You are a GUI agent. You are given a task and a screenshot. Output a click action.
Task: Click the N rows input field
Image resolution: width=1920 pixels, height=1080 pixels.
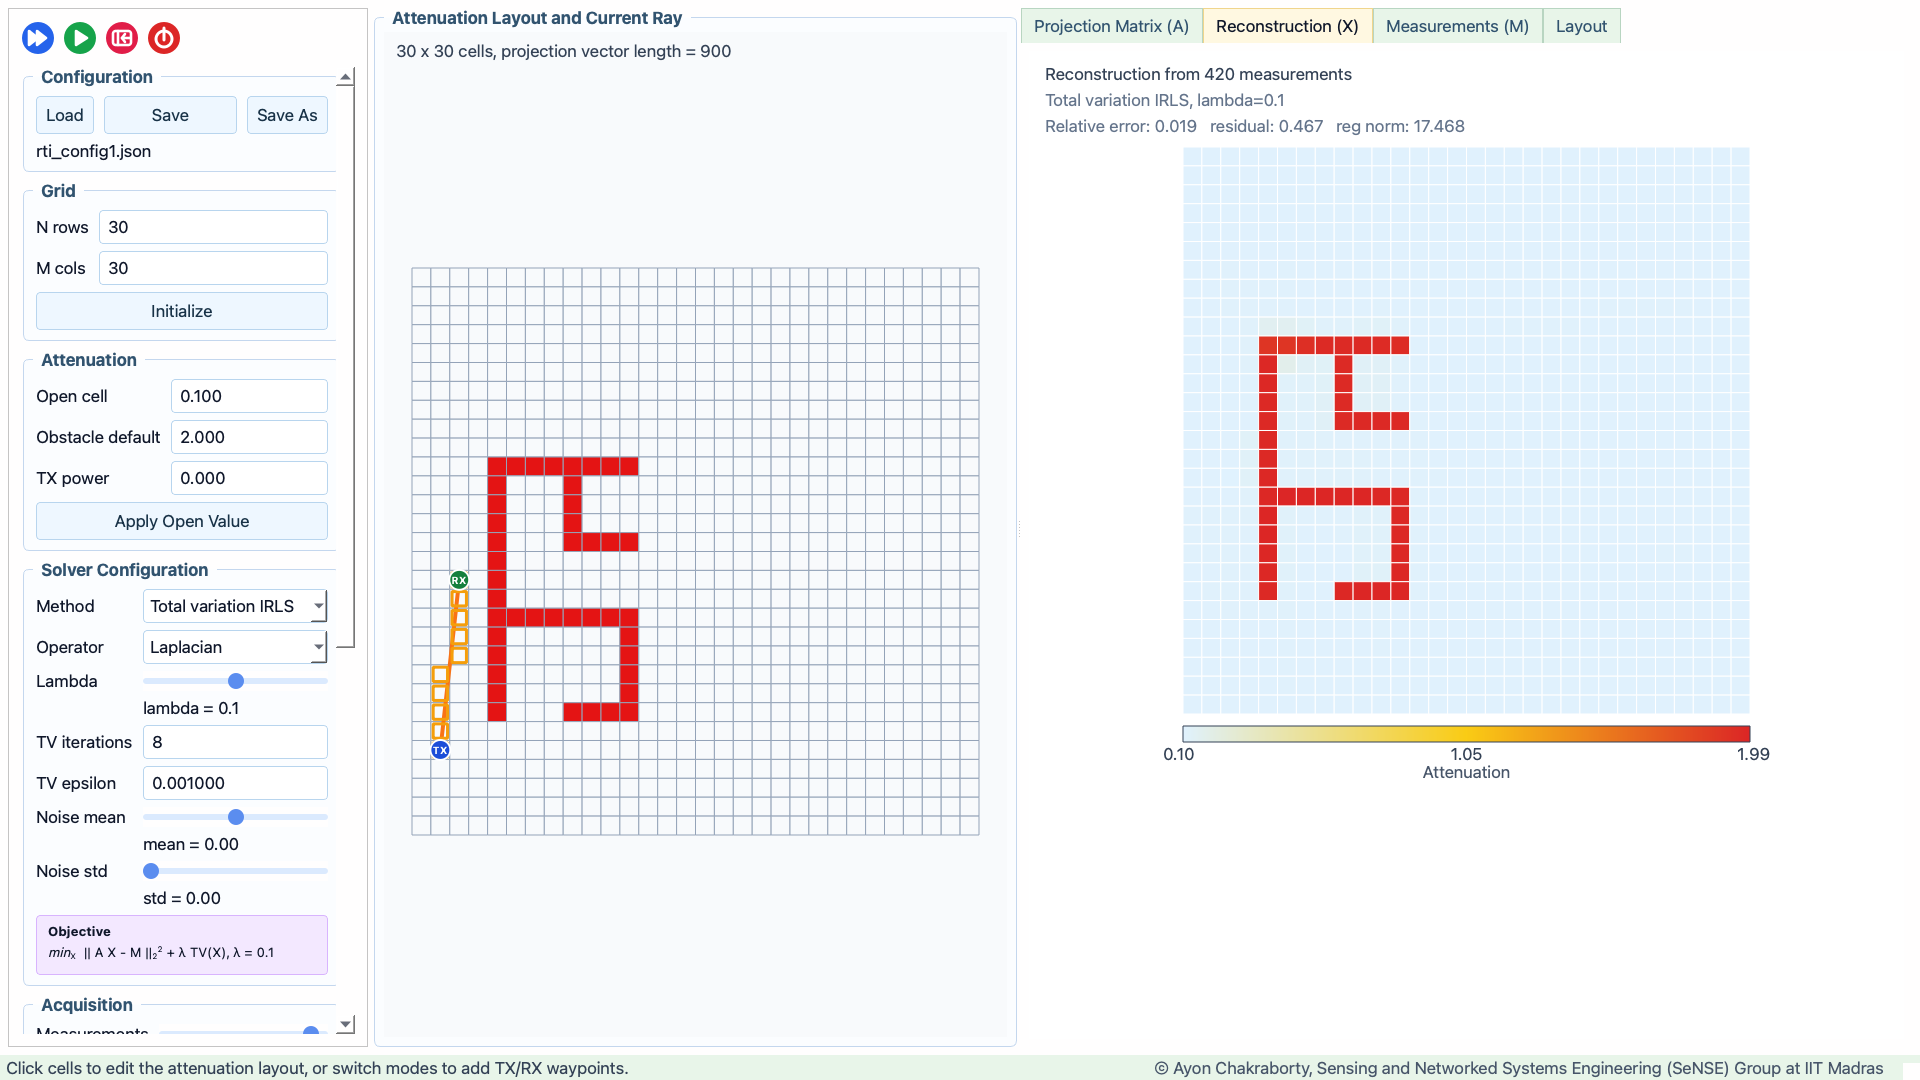213,227
